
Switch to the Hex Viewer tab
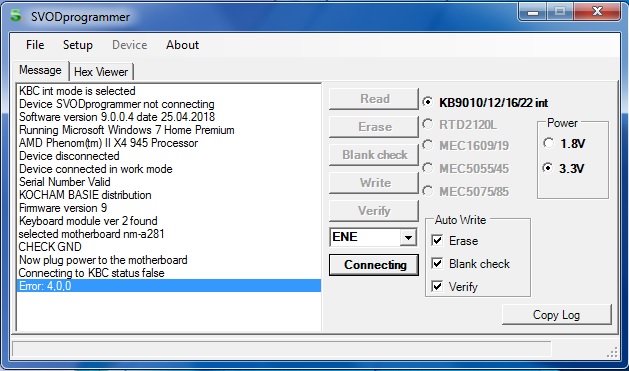pos(101,72)
